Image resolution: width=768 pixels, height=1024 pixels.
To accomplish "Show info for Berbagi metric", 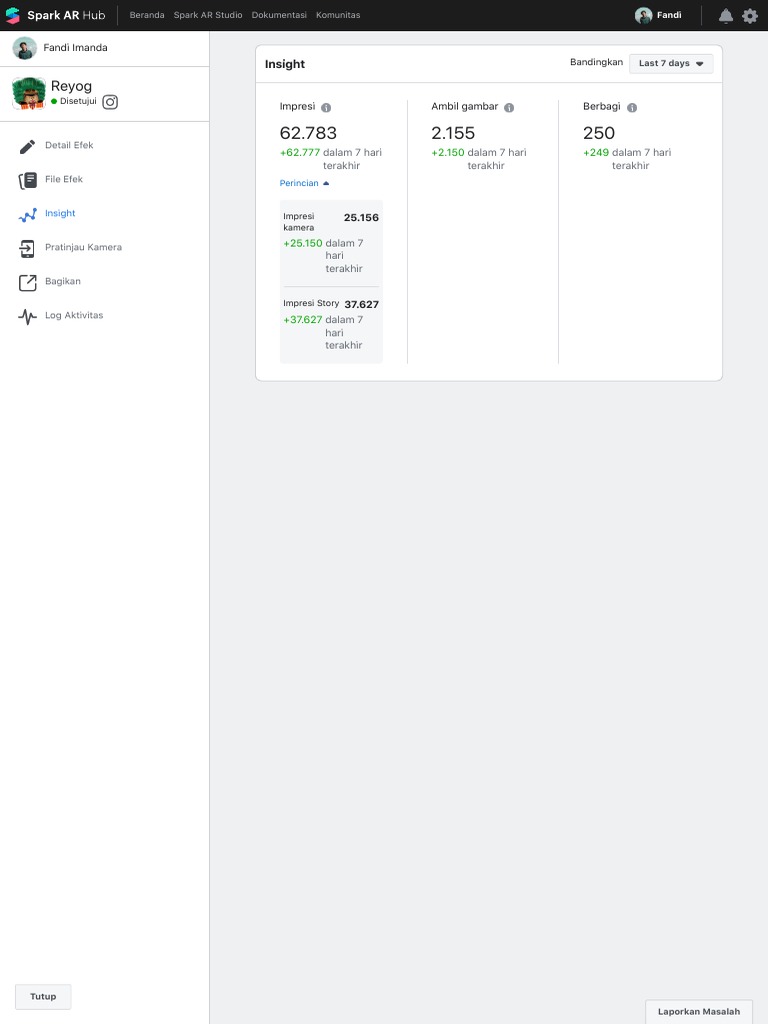I will click(x=632, y=107).
